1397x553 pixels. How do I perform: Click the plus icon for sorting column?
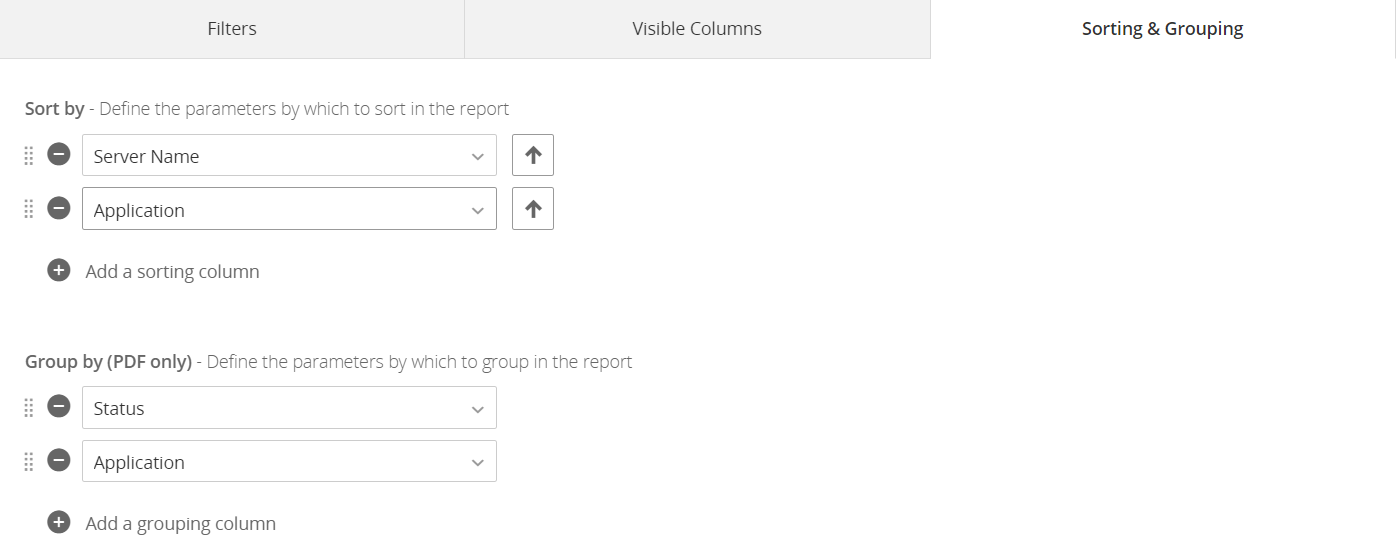coord(59,271)
